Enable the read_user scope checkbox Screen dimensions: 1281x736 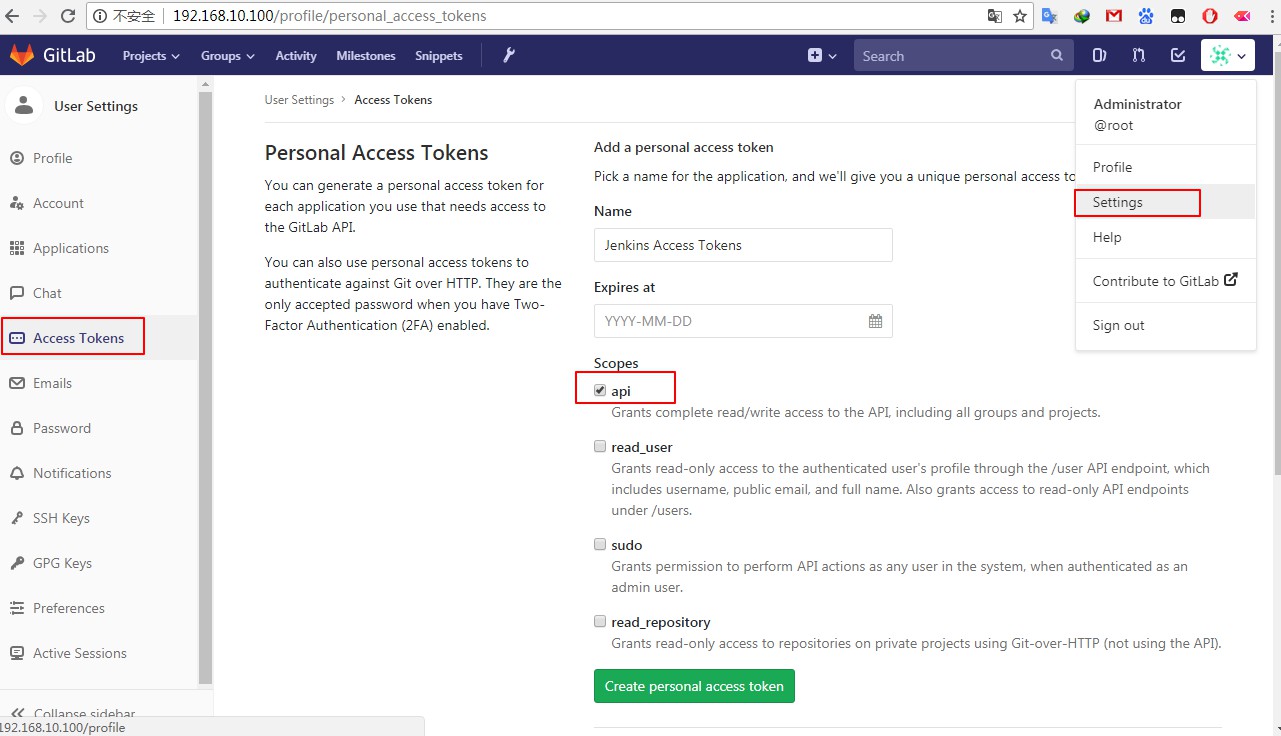click(600, 447)
